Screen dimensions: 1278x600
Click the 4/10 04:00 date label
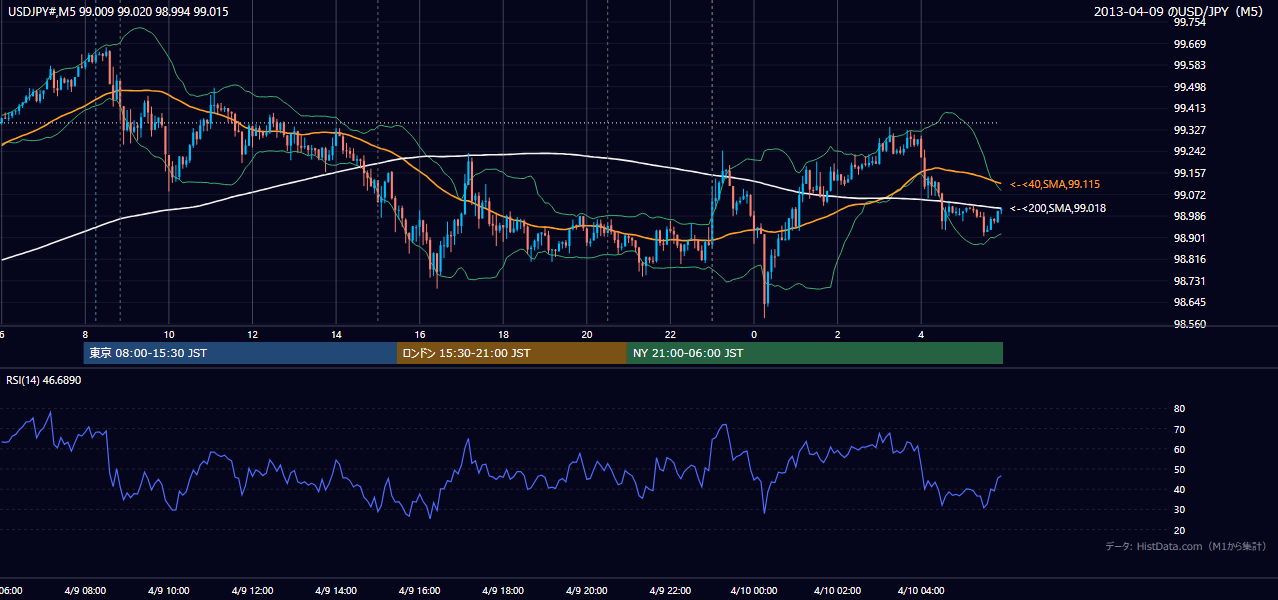coord(921,591)
